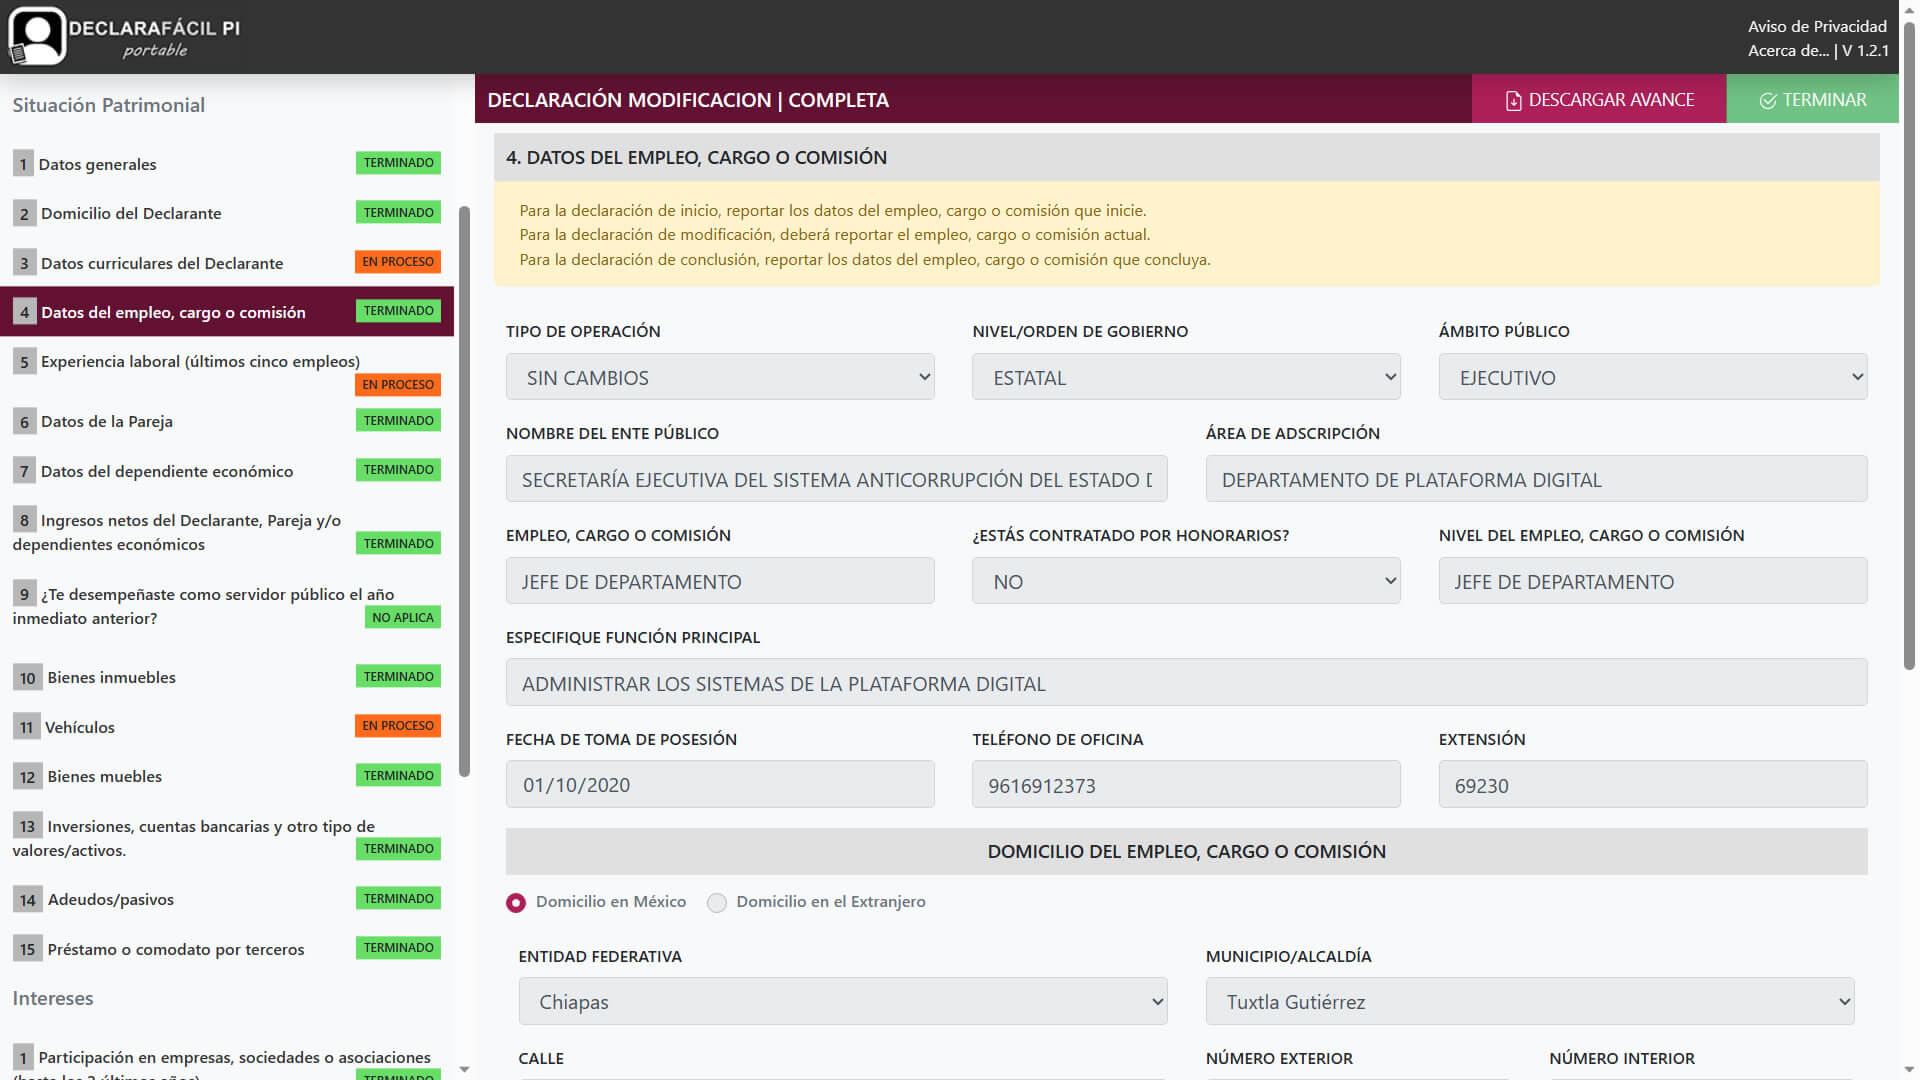Click the Área de Adscripción field
Screen dimensions: 1920x1080
(1536, 479)
